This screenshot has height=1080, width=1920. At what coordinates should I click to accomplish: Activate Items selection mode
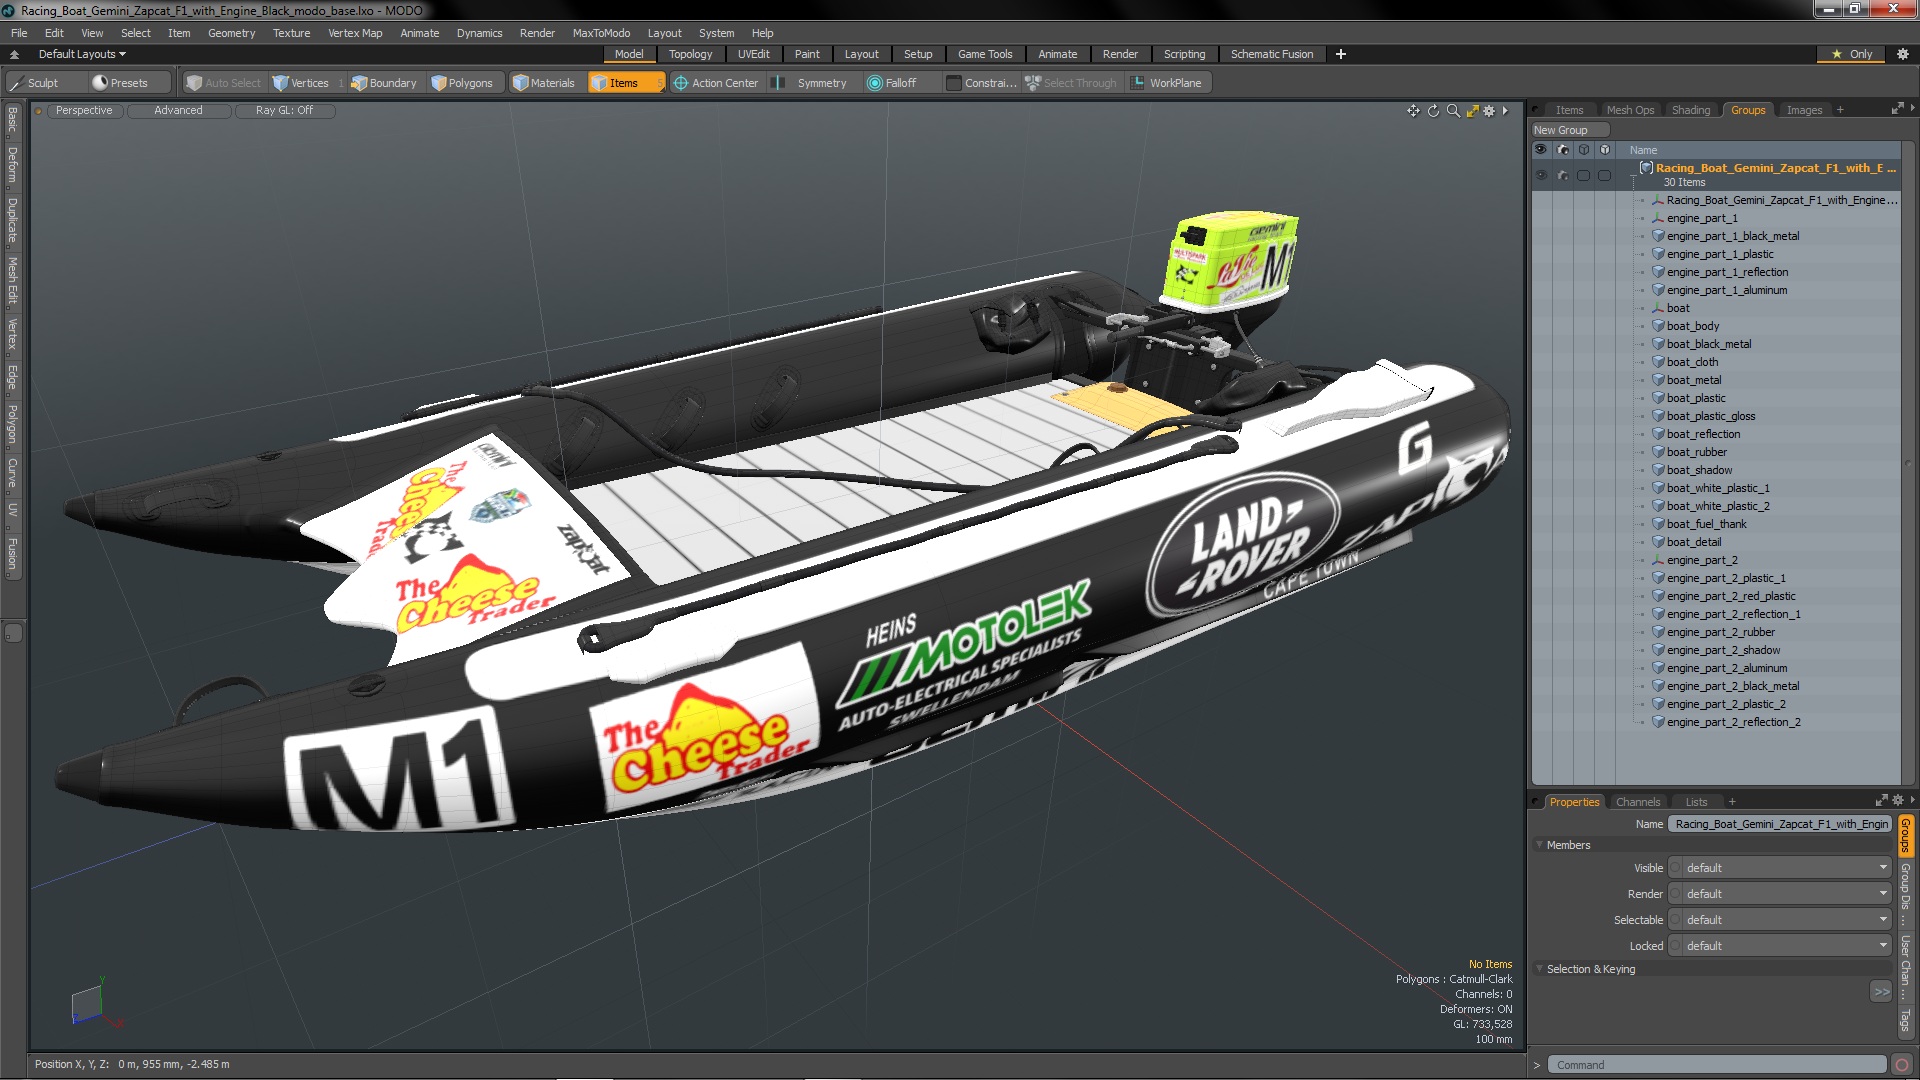pyautogui.click(x=625, y=83)
